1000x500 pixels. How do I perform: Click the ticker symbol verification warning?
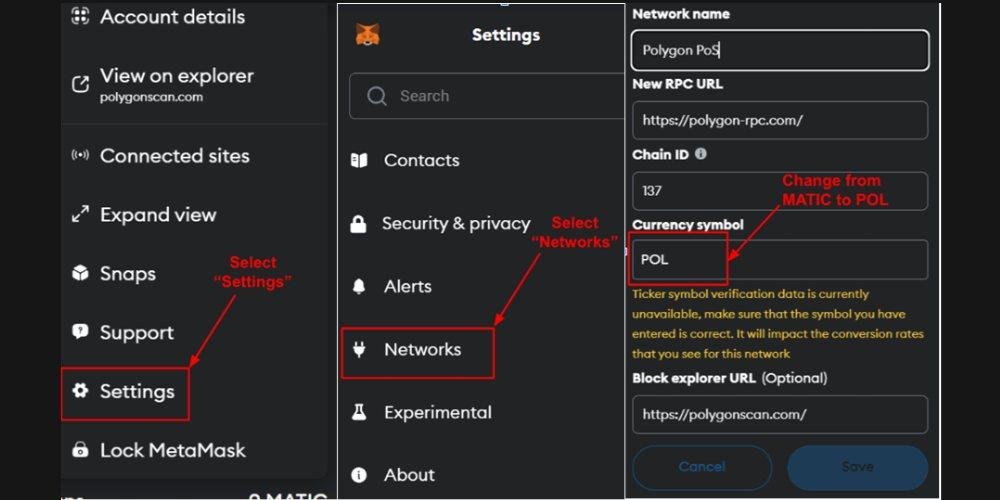click(778, 324)
